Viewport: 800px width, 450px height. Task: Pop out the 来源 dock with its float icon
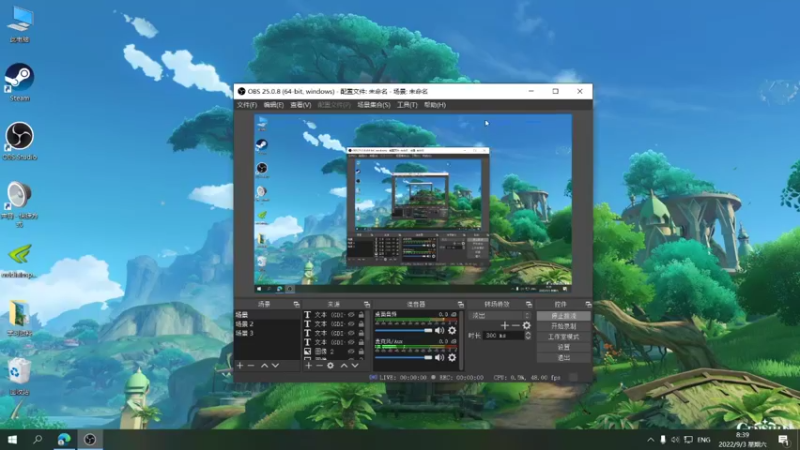(366, 304)
